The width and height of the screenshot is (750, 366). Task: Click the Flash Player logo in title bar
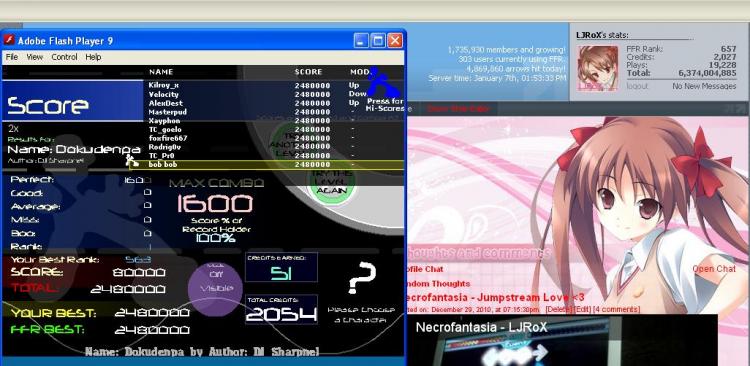tap(9, 41)
